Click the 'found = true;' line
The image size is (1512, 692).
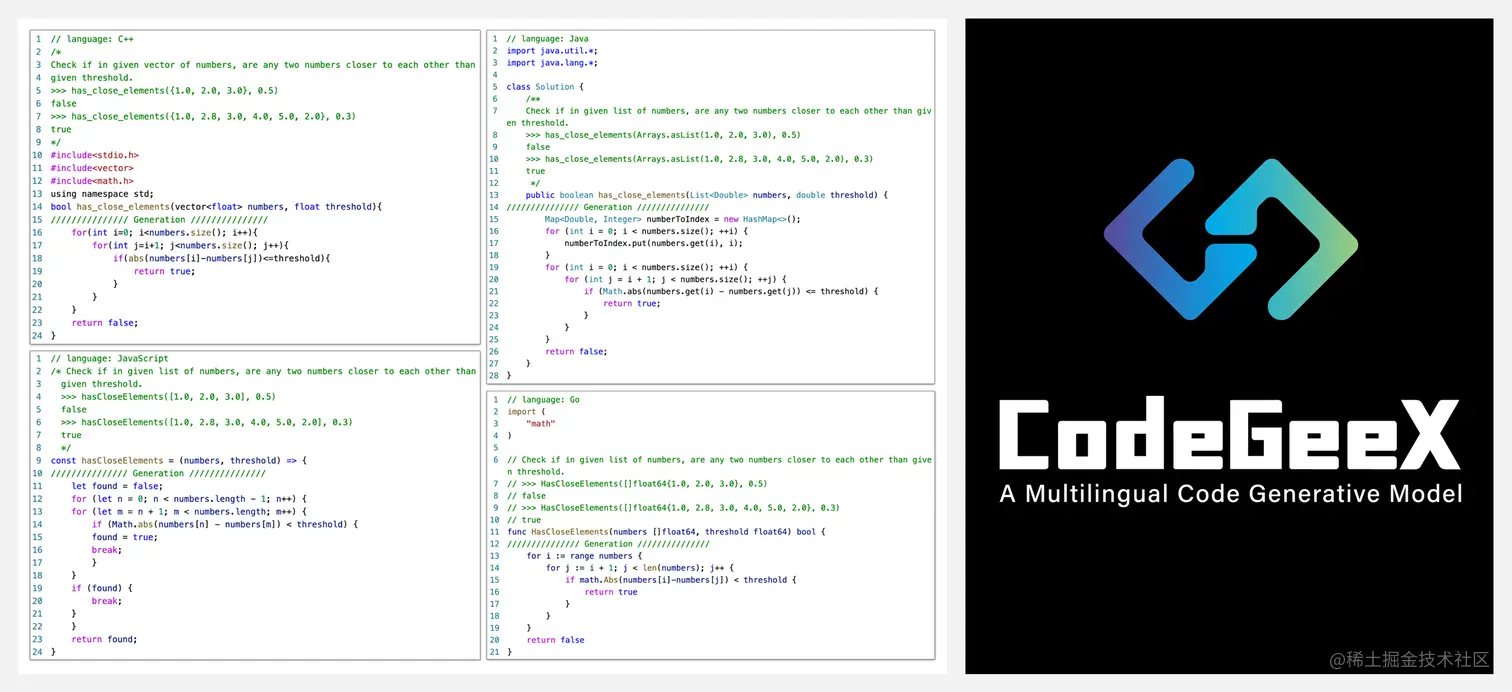click(x=123, y=537)
